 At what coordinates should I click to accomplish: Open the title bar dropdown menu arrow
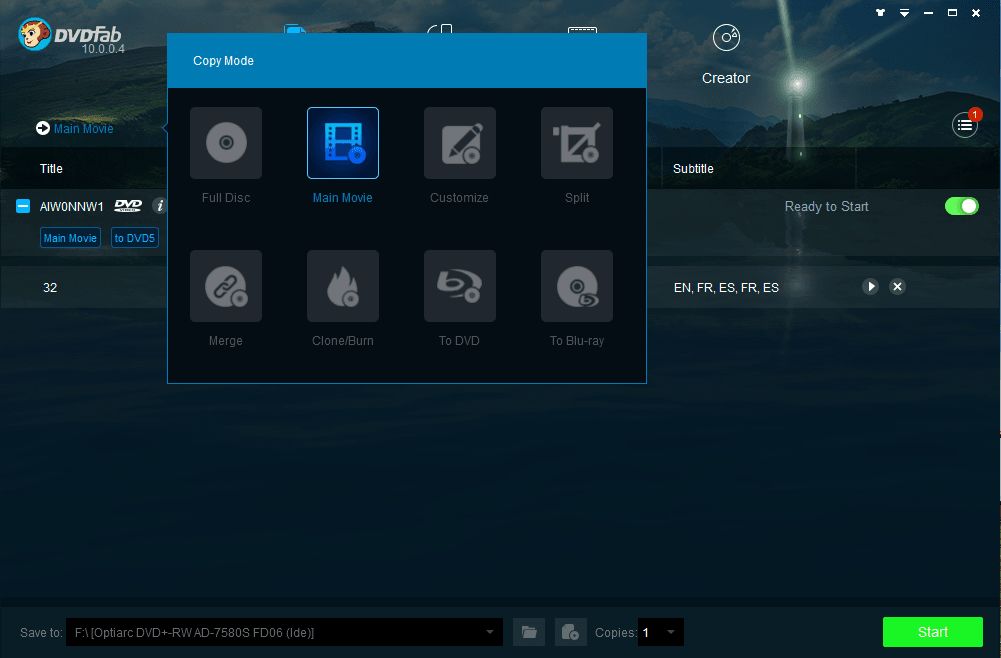point(905,13)
